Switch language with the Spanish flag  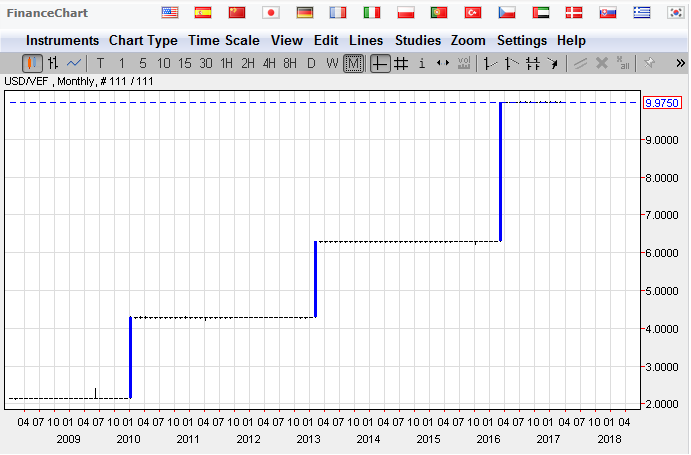coord(203,12)
